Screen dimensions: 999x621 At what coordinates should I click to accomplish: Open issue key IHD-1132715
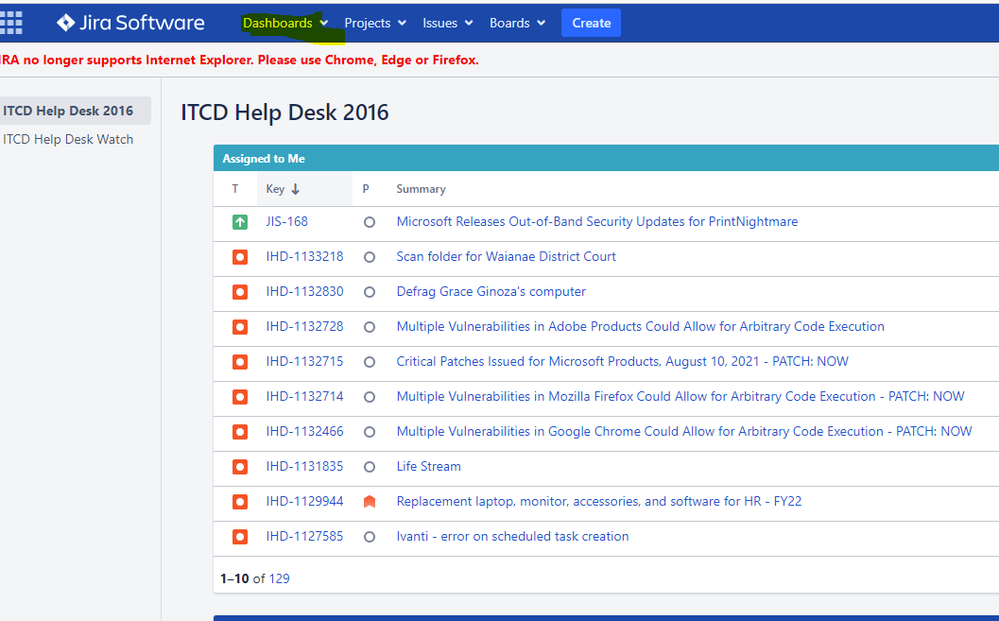point(305,362)
